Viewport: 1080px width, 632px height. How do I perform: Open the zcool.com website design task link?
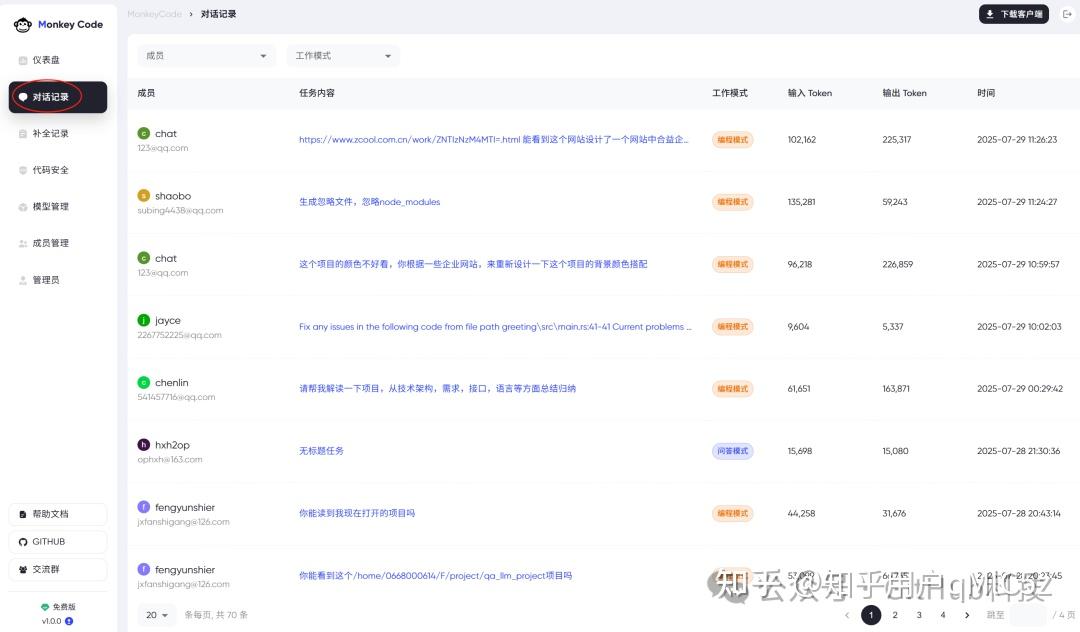494,139
